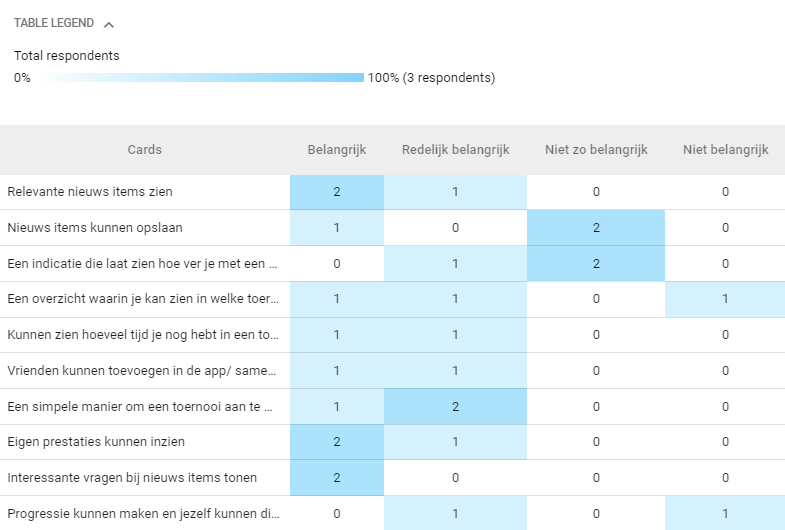Click the respondents gradient legend bar
Image resolution: width=785 pixels, height=530 pixels.
[x=198, y=77]
